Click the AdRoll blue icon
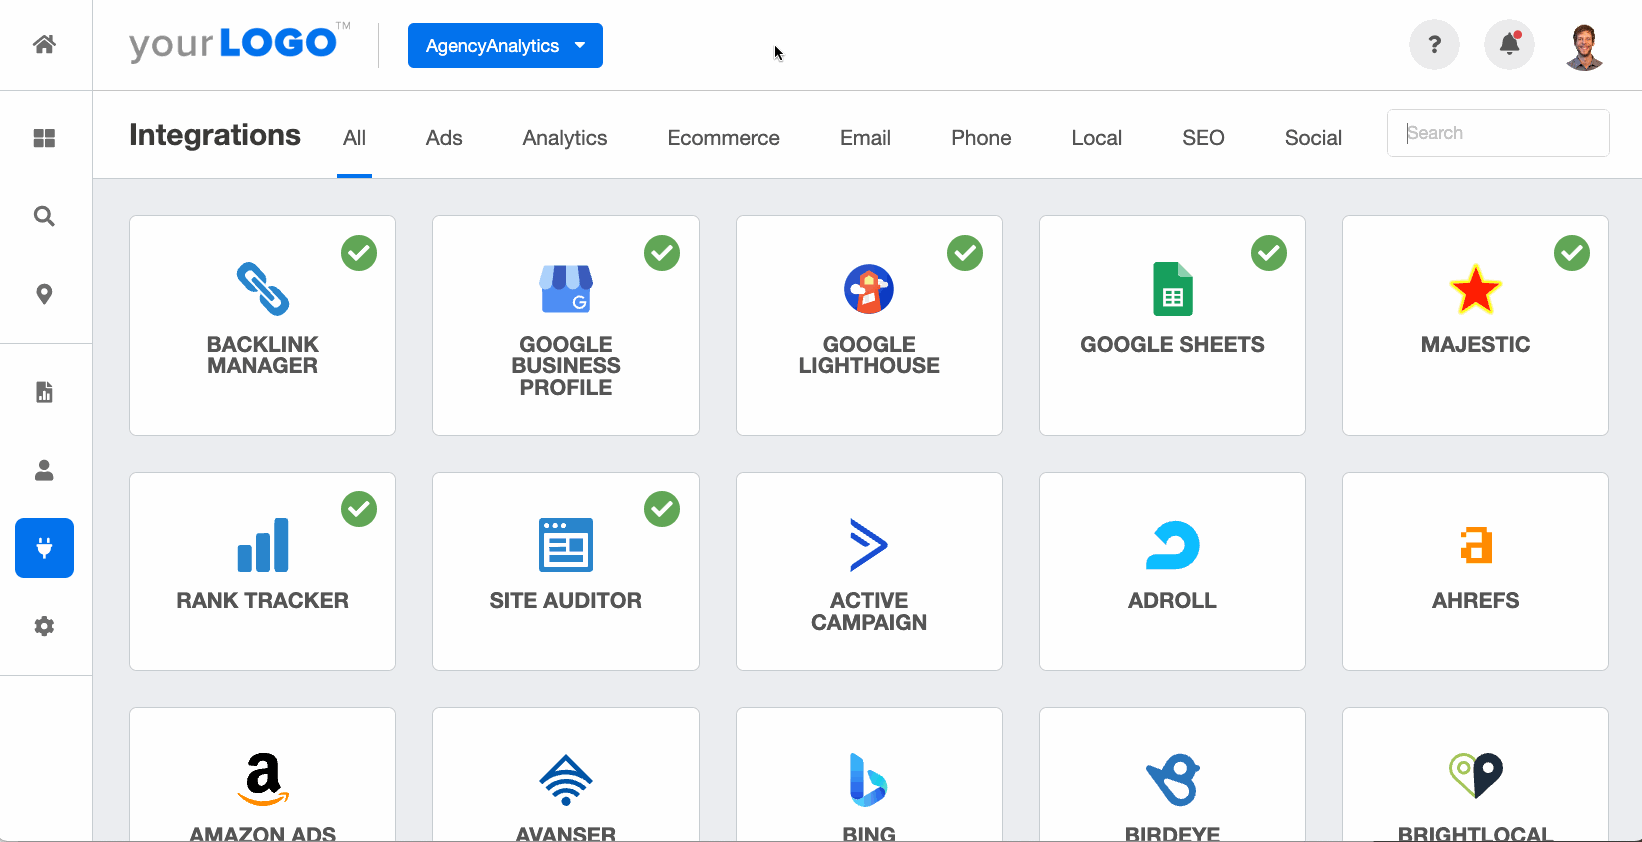The image size is (1642, 842). [x=1173, y=545]
